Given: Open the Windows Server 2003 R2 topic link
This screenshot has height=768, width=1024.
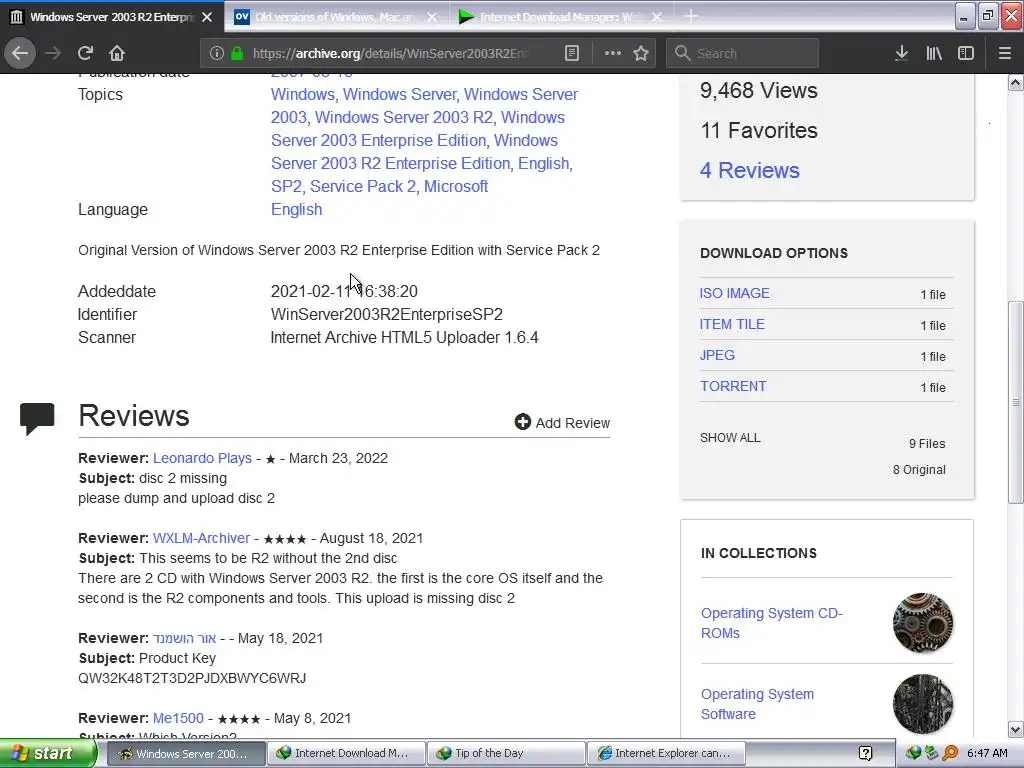Looking at the screenshot, I should pyautogui.click(x=404, y=118).
